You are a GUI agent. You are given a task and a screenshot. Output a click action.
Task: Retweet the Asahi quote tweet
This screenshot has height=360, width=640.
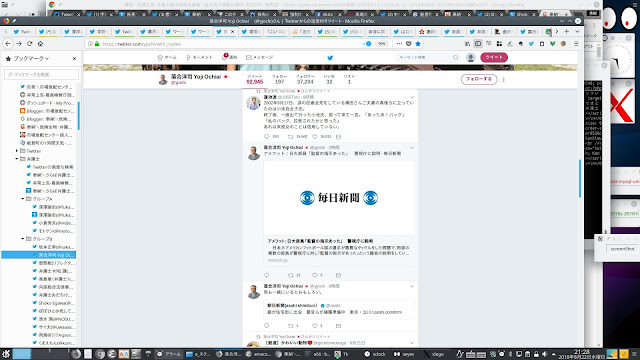tap(291, 326)
